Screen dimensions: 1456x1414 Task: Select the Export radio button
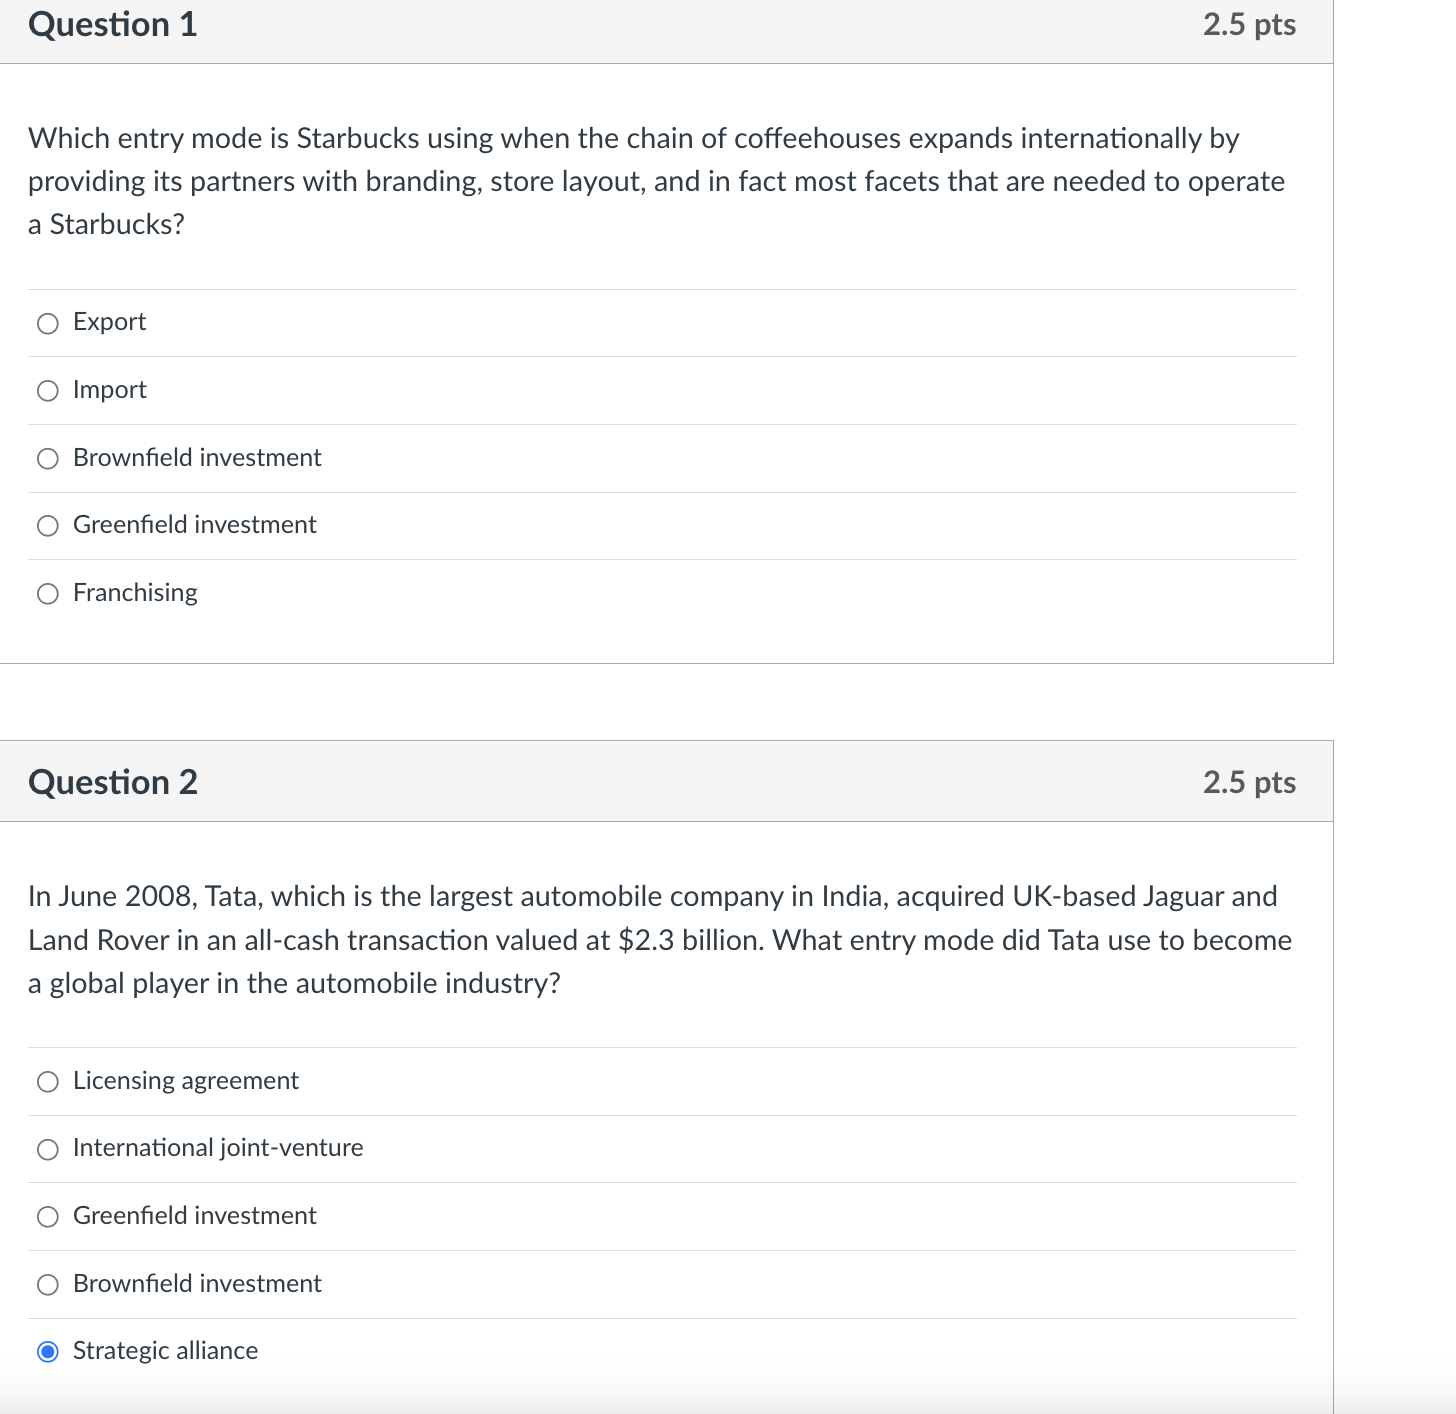[x=47, y=323]
